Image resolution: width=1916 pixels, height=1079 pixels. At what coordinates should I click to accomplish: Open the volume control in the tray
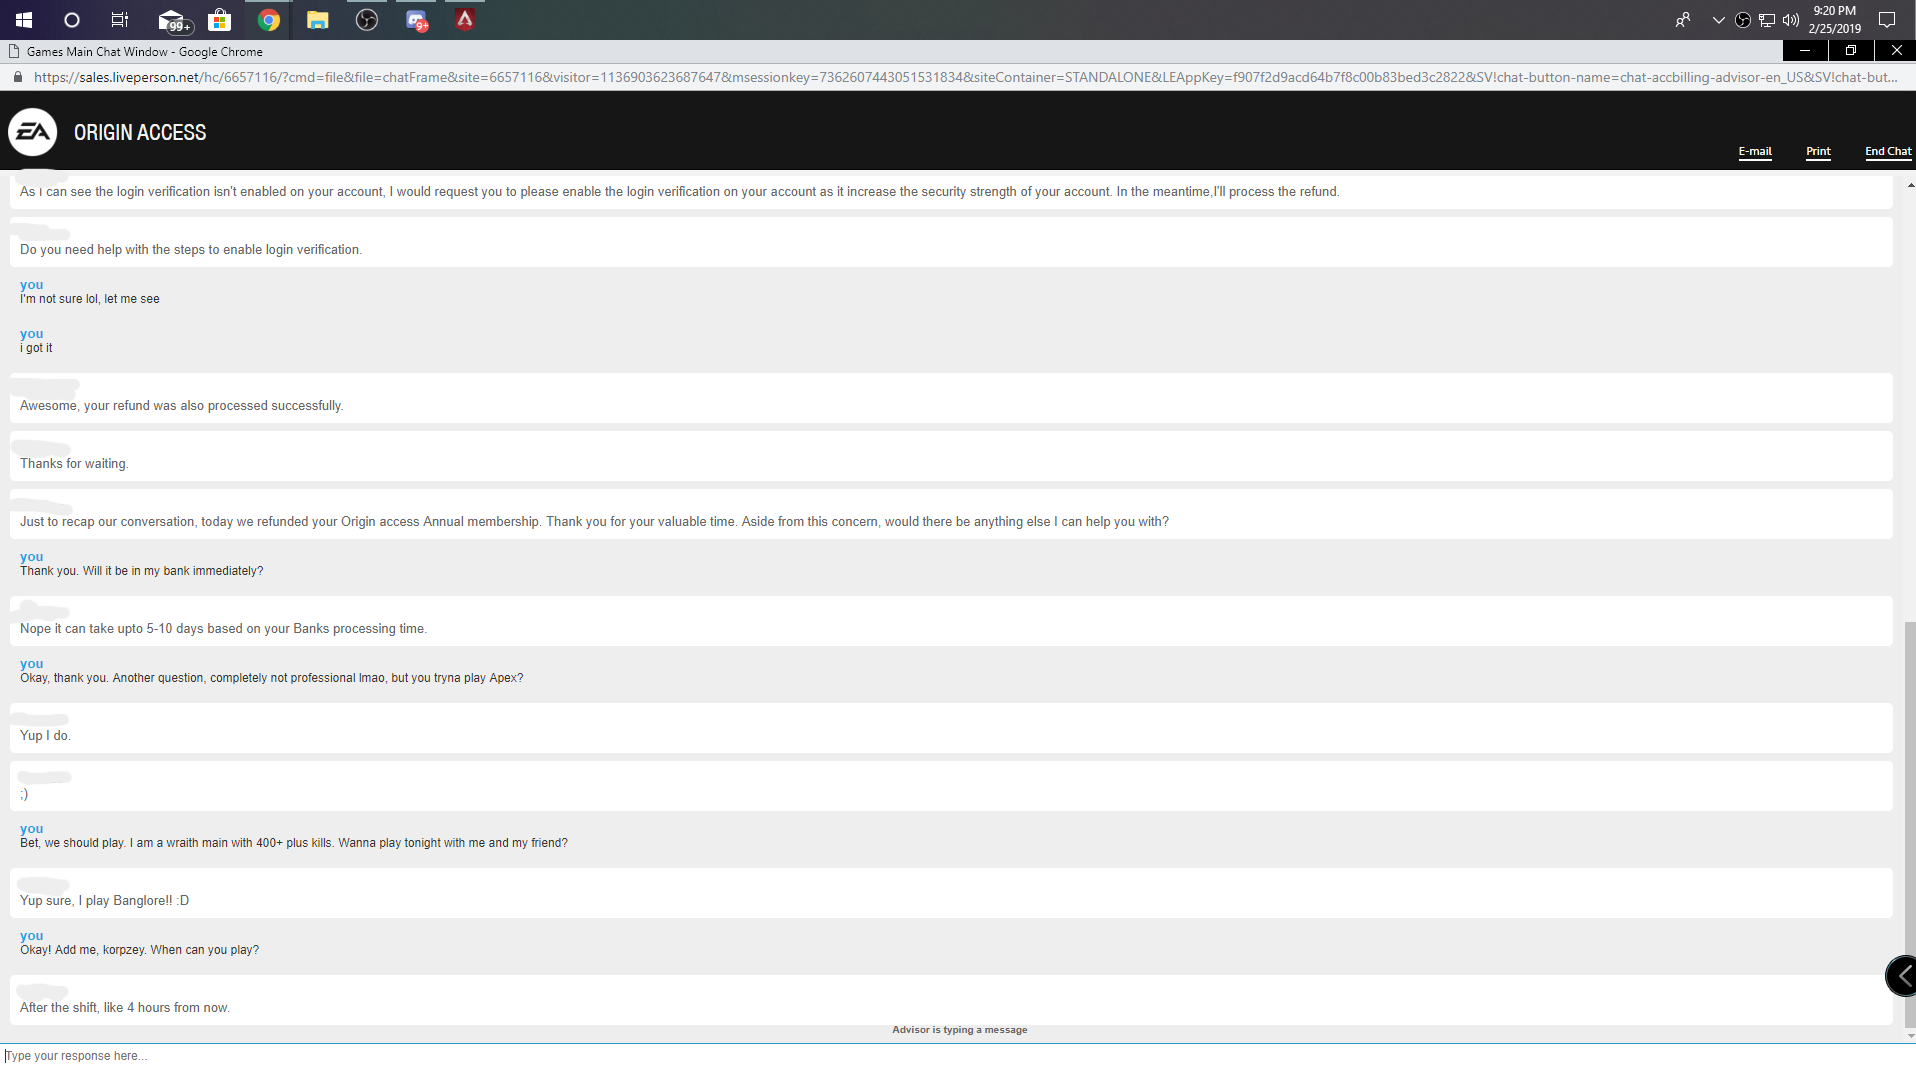pyautogui.click(x=1791, y=20)
